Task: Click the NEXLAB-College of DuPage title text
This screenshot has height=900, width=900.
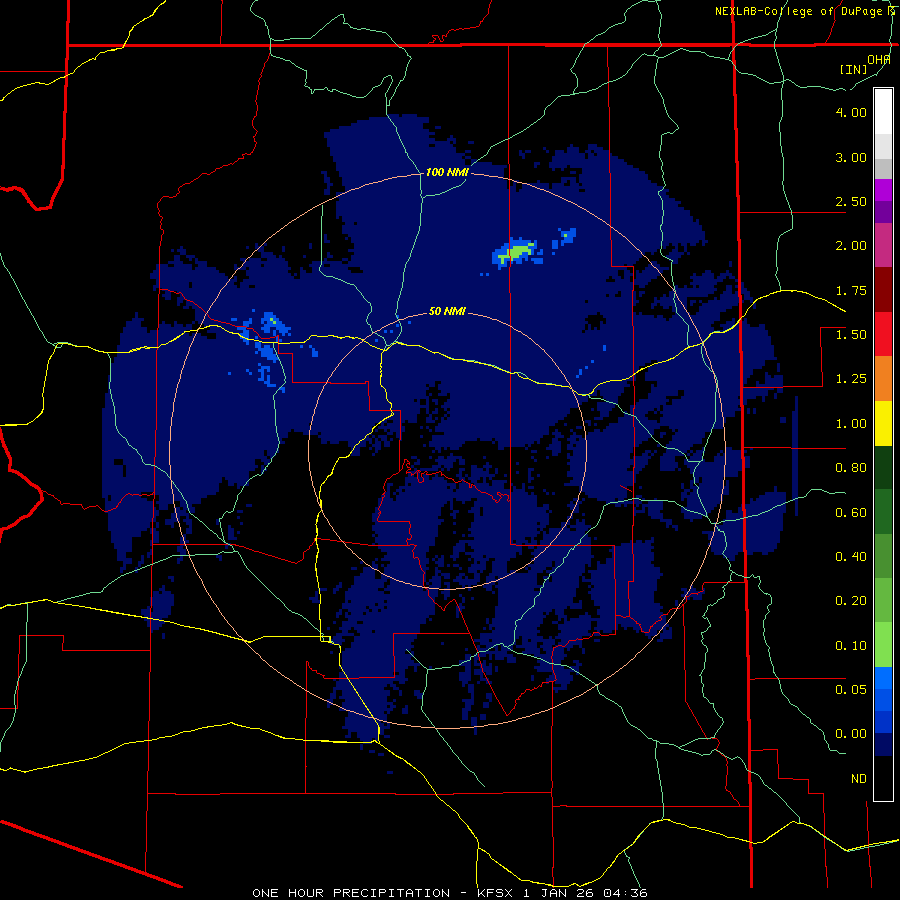Action: tap(804, 11)
